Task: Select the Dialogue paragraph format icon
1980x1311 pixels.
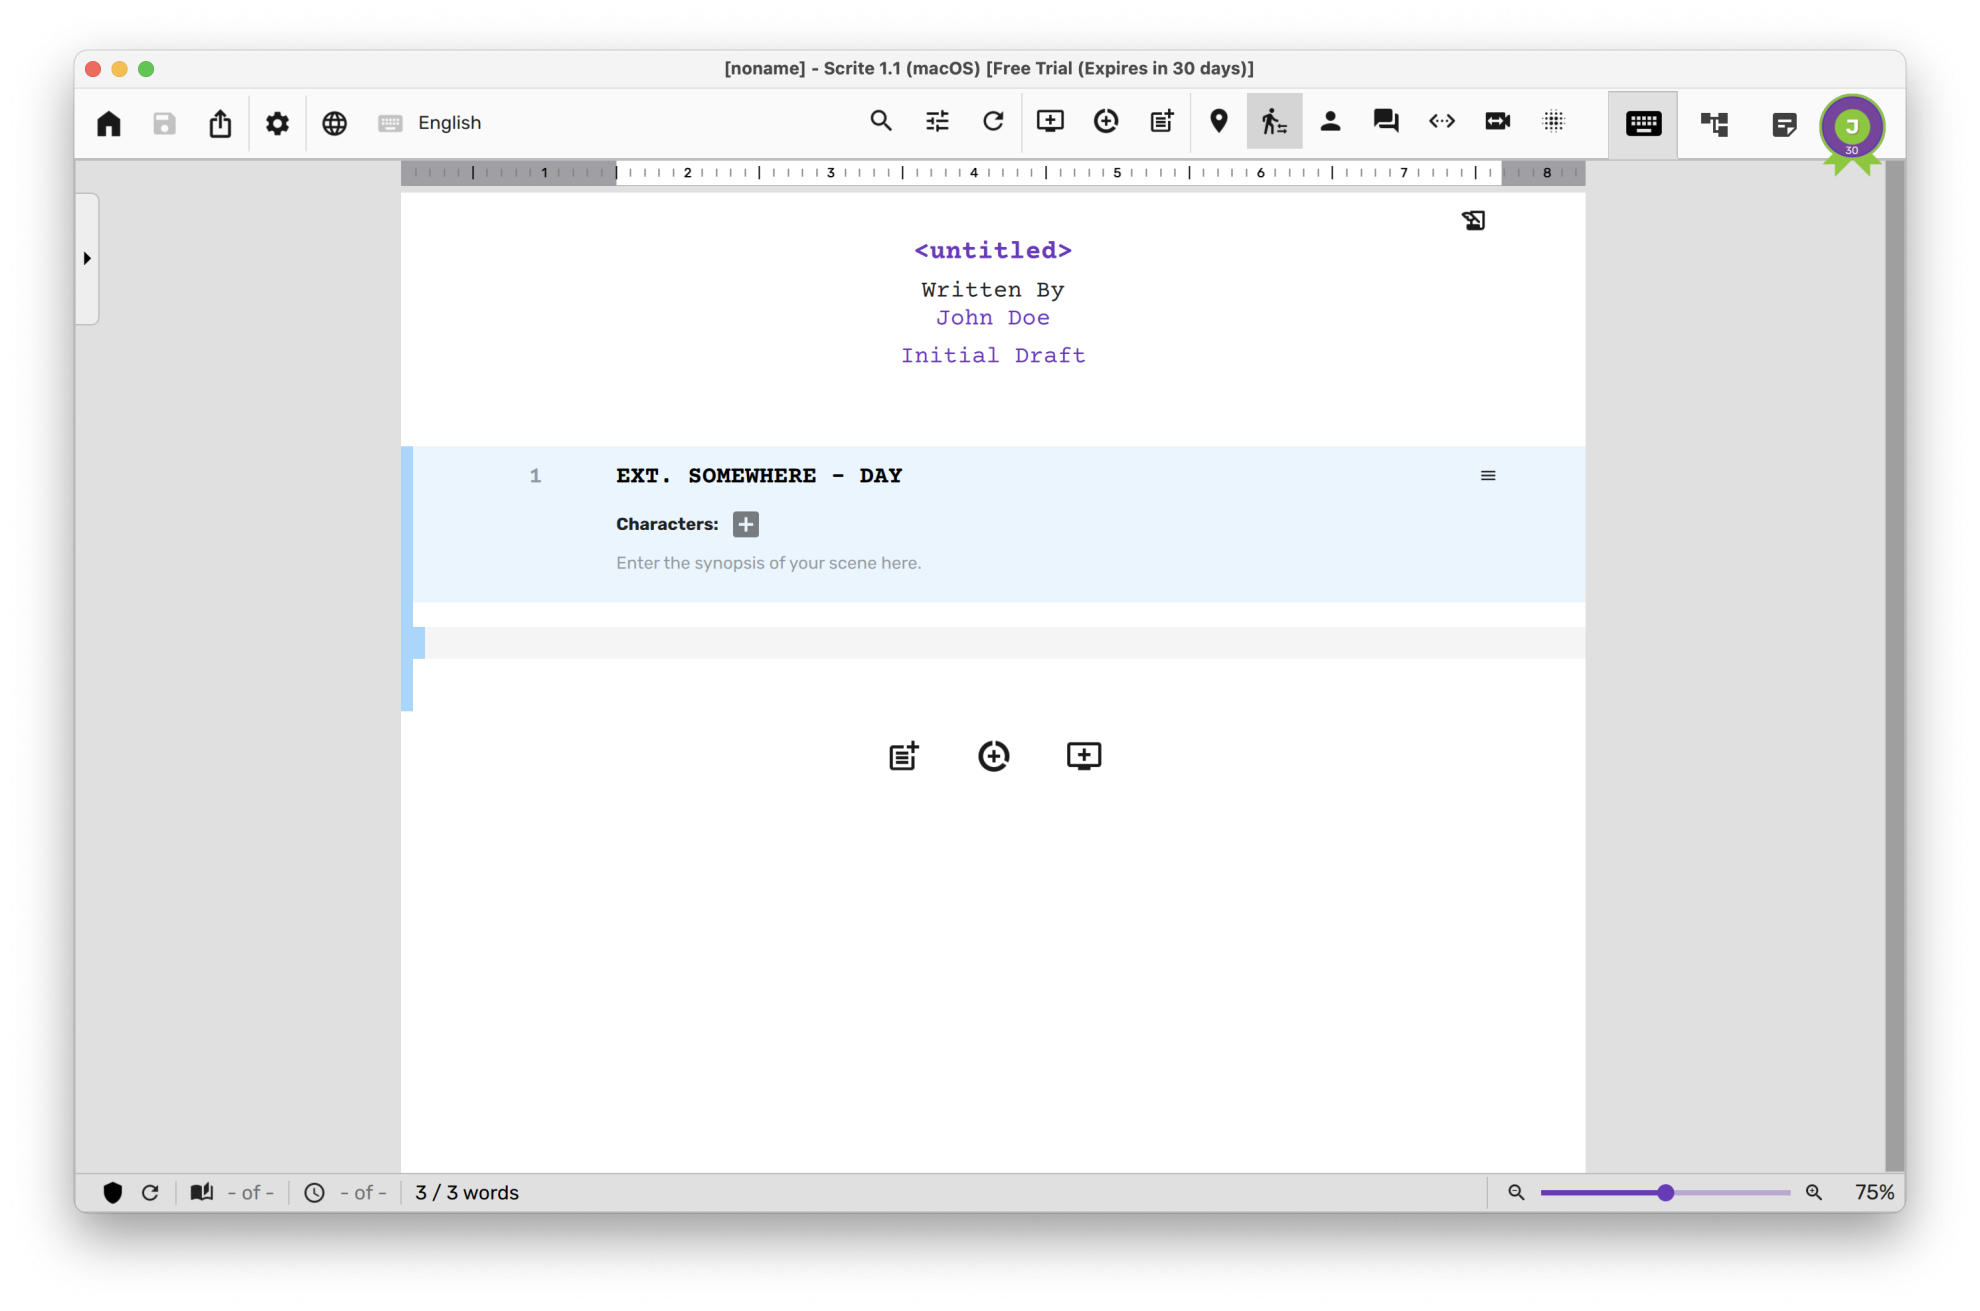Action: coord(1385,122)
